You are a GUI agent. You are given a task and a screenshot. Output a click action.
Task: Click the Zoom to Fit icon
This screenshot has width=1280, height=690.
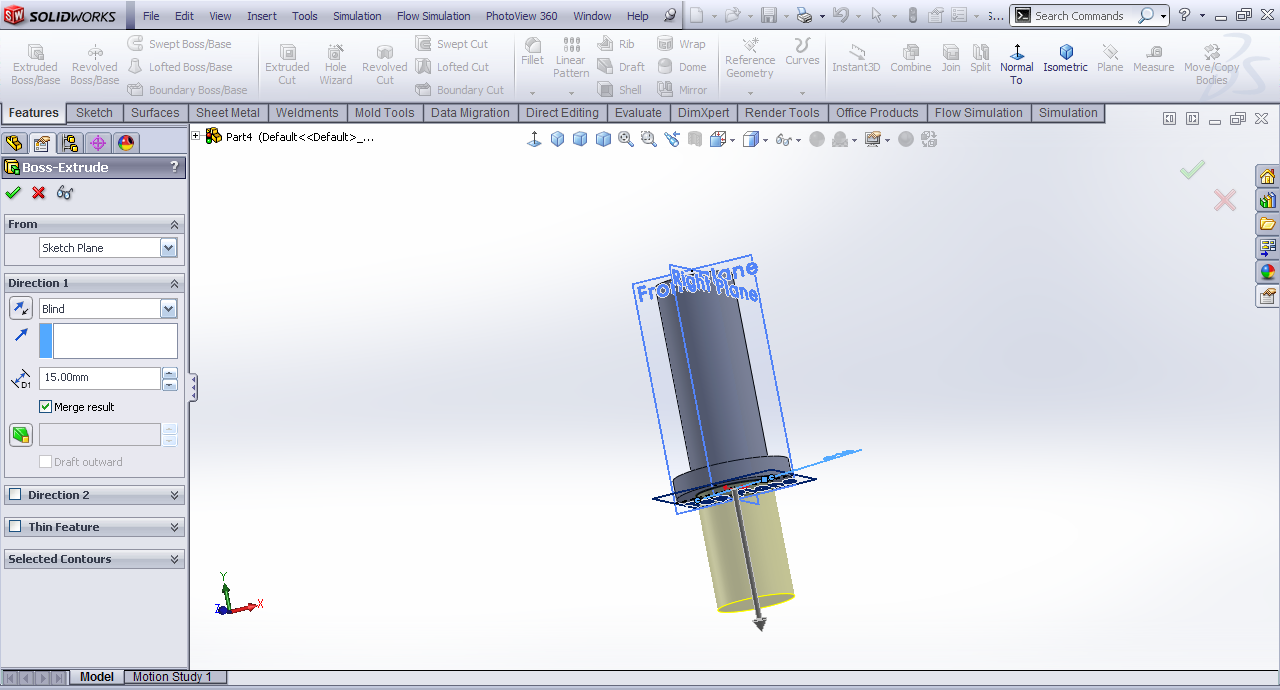(x=626, y=139)
